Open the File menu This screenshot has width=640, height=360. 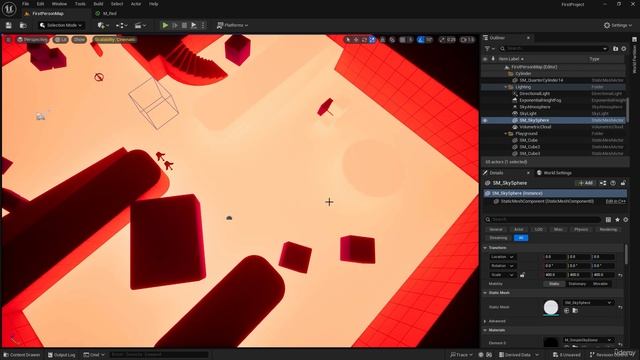click(x=25, y=4)
